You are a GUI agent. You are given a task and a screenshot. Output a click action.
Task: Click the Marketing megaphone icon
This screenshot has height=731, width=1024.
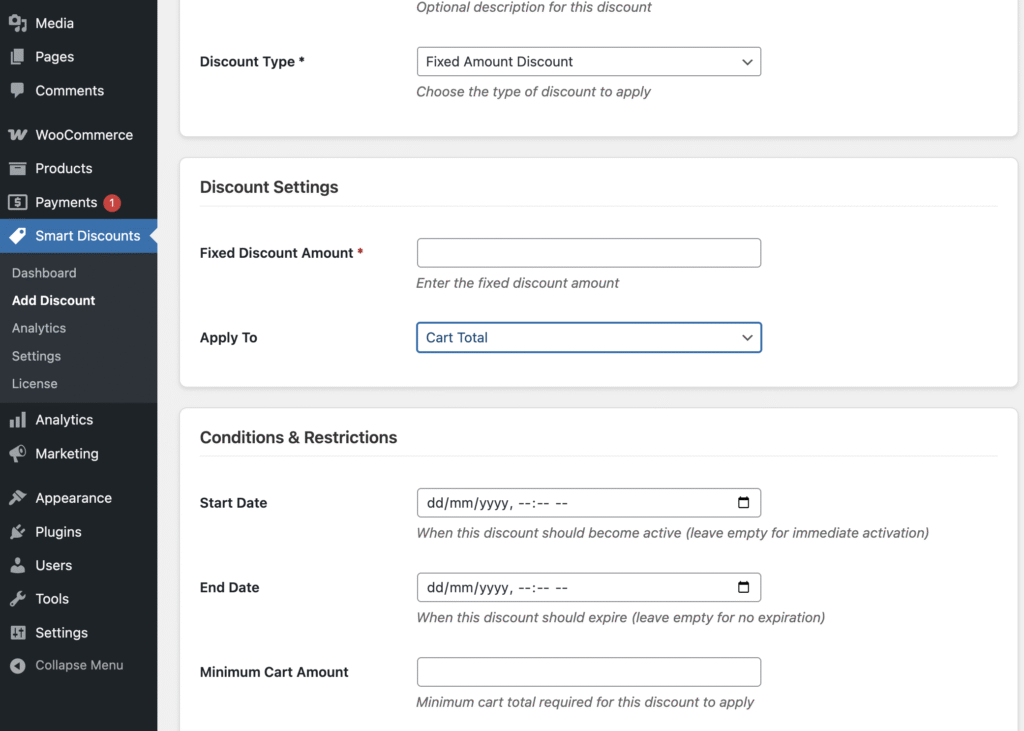(17, 454)
